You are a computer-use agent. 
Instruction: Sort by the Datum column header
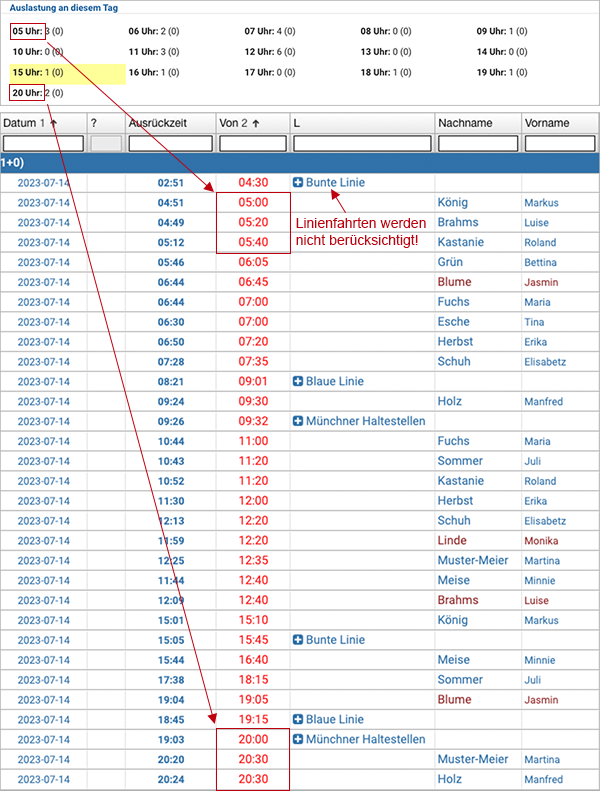click(x=43, y=123)
